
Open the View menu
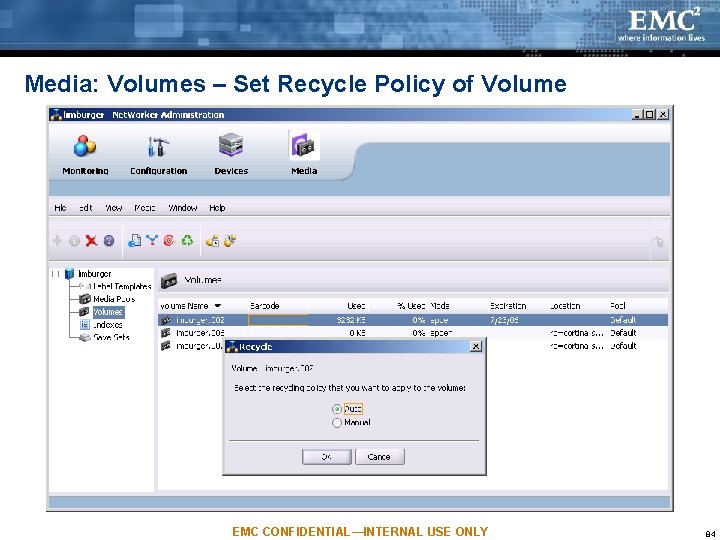(113, 208)
